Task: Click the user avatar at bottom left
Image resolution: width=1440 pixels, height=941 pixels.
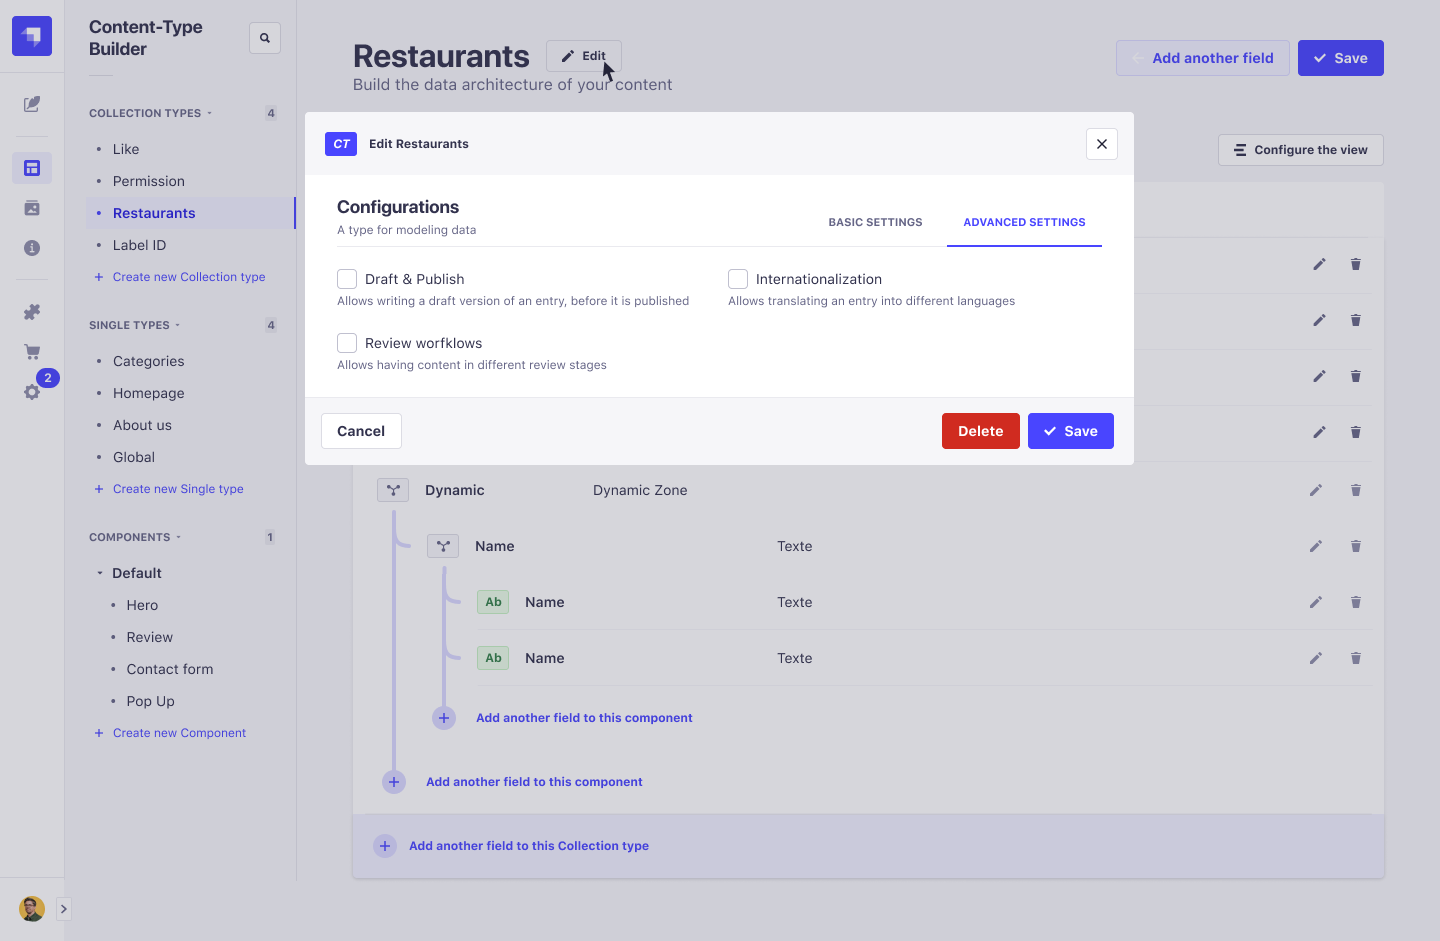Action: 31,908
